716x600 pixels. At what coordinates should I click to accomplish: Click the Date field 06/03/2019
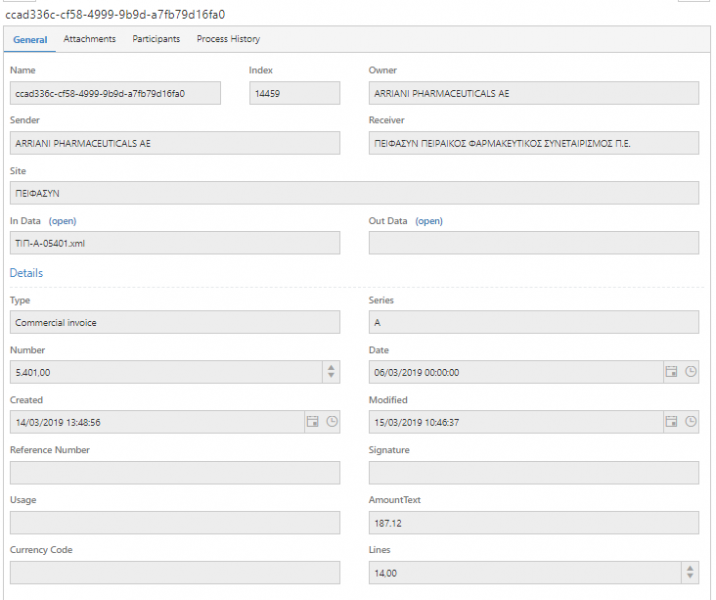(516, 372)
